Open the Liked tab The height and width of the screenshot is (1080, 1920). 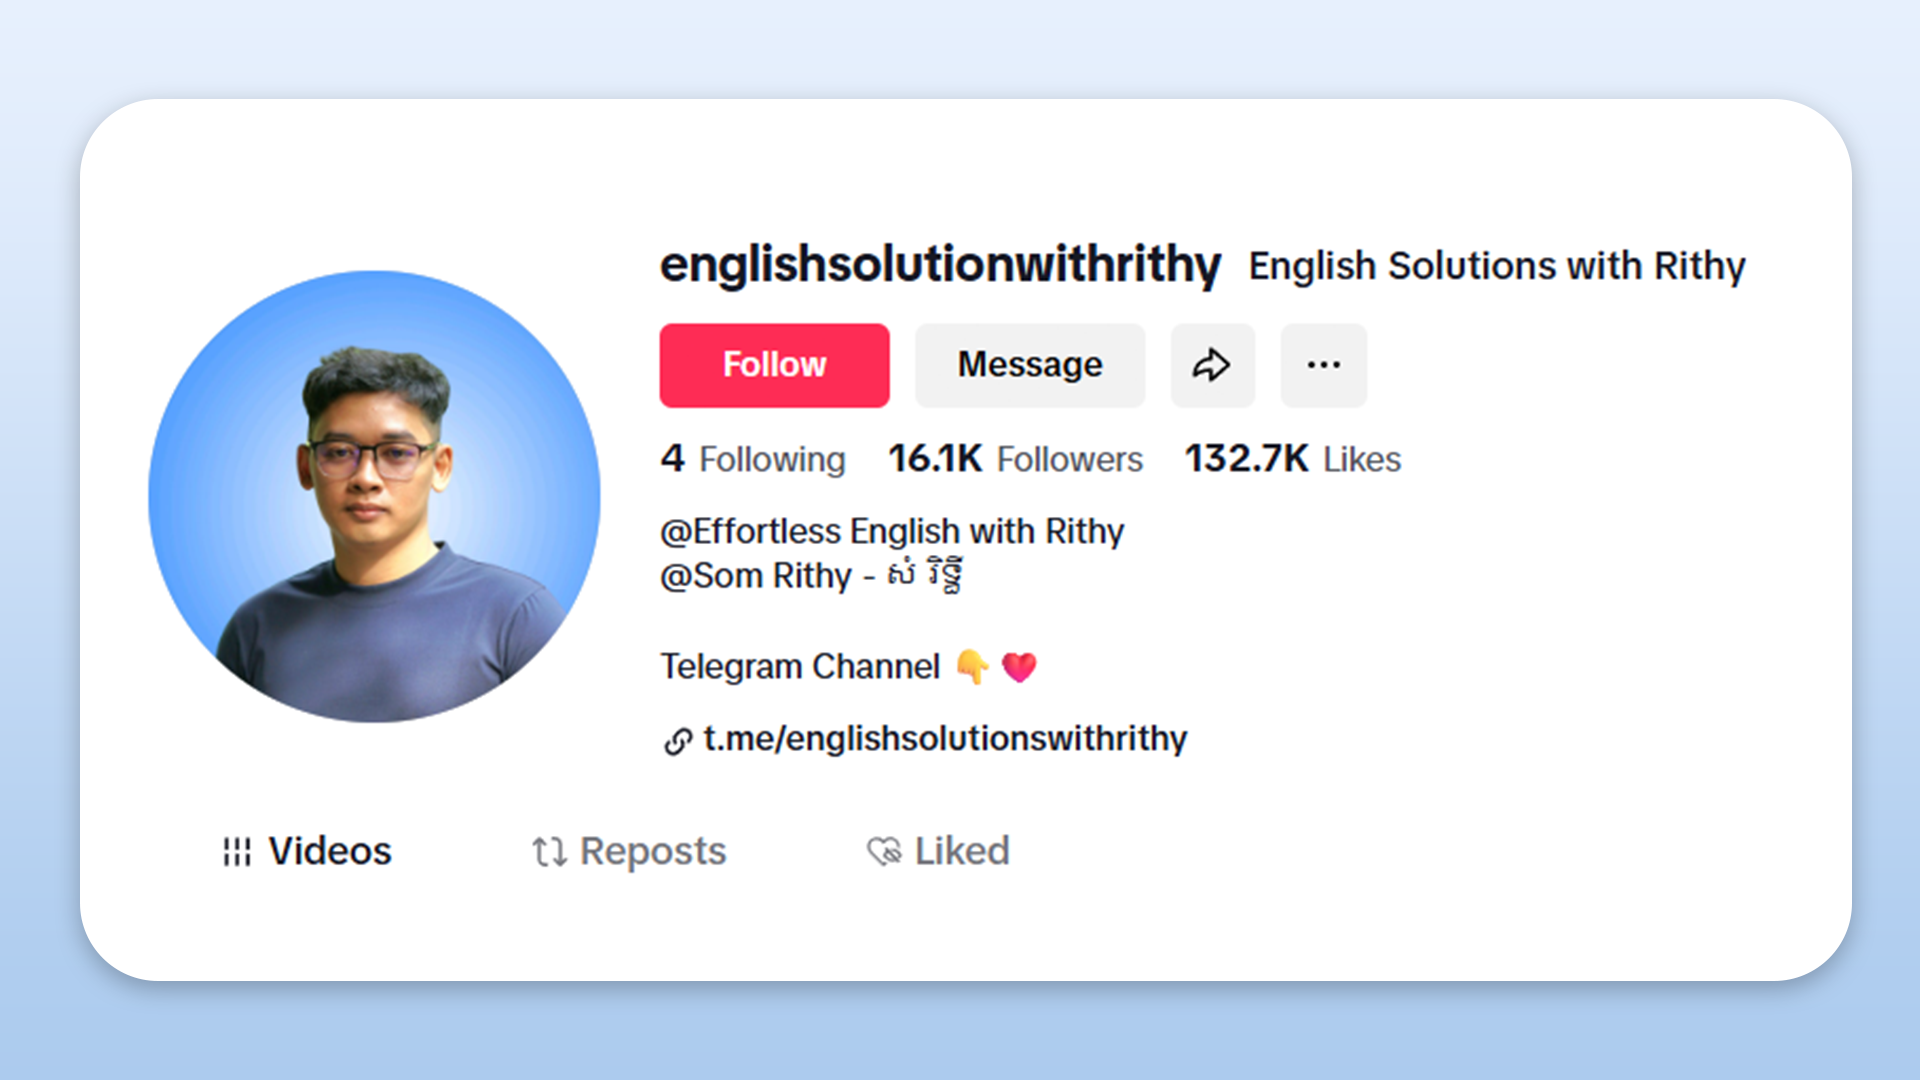(938, 852)
